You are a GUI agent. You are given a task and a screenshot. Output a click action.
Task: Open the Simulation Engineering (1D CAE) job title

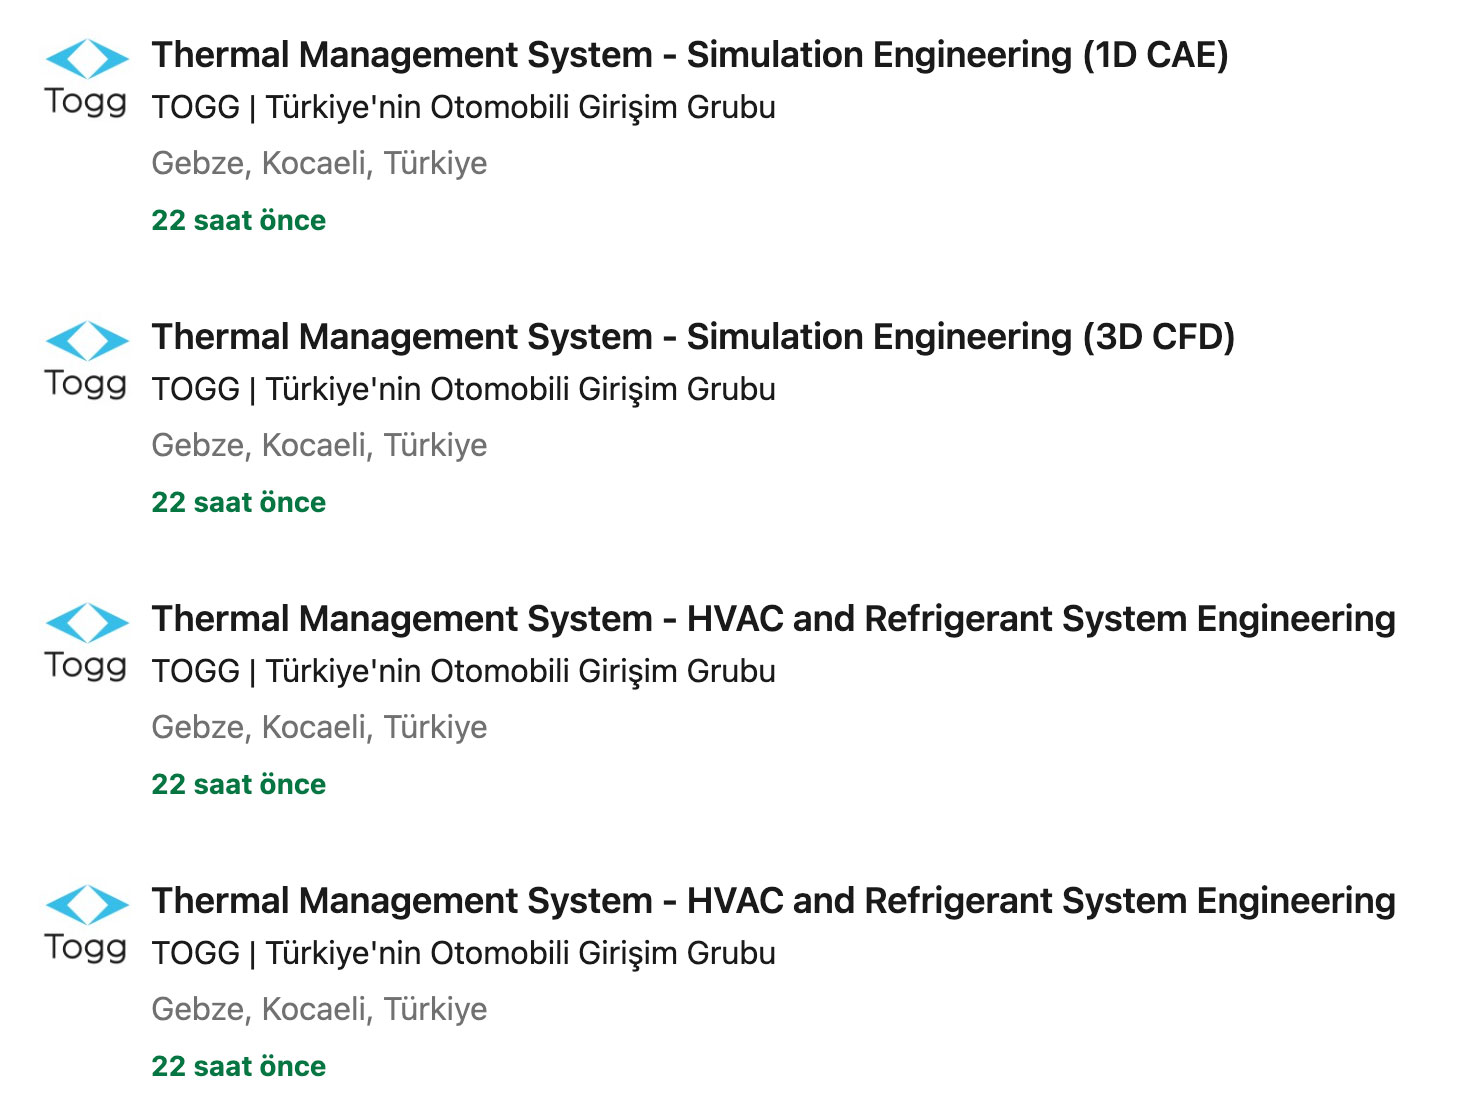[690, 55]
